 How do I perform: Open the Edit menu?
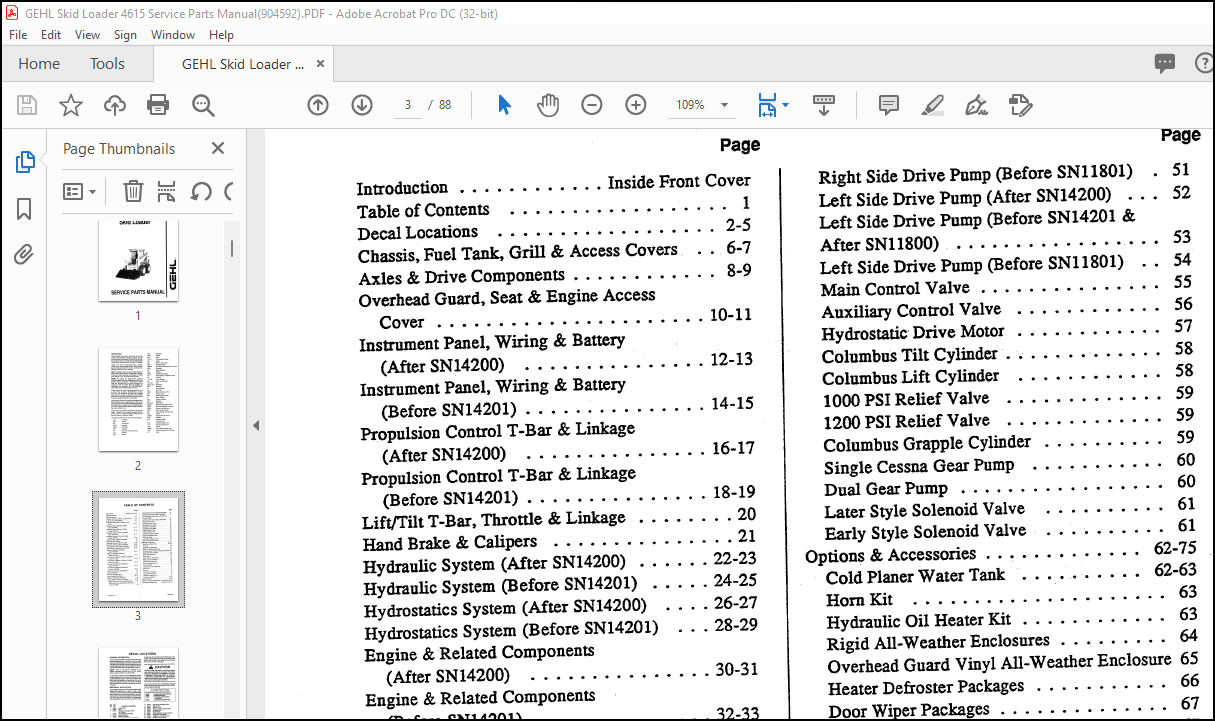coord(51,34)
